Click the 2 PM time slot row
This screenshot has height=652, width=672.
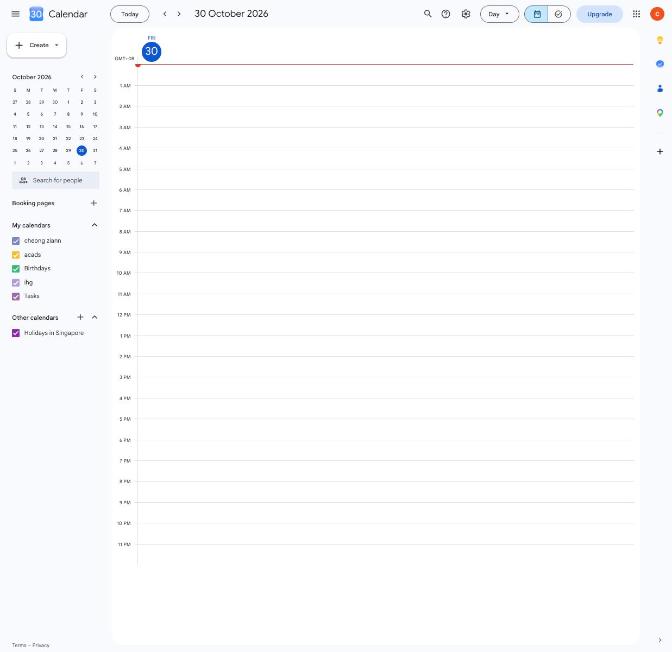(385, 367)
